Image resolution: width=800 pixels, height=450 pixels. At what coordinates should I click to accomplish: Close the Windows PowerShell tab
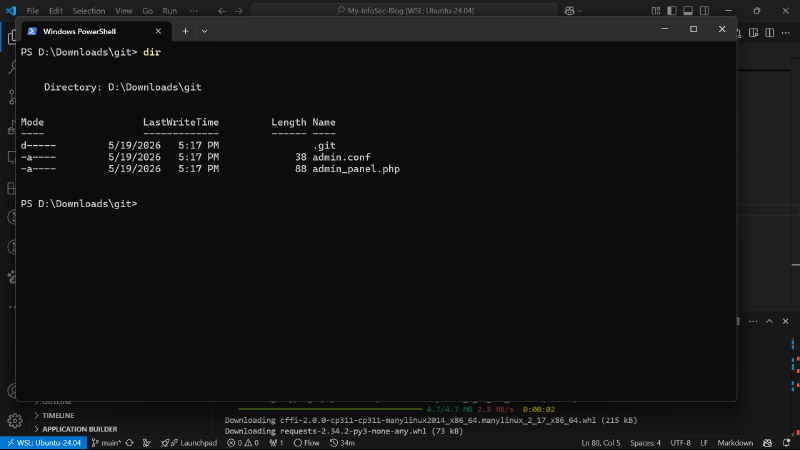tap(158, 31)
